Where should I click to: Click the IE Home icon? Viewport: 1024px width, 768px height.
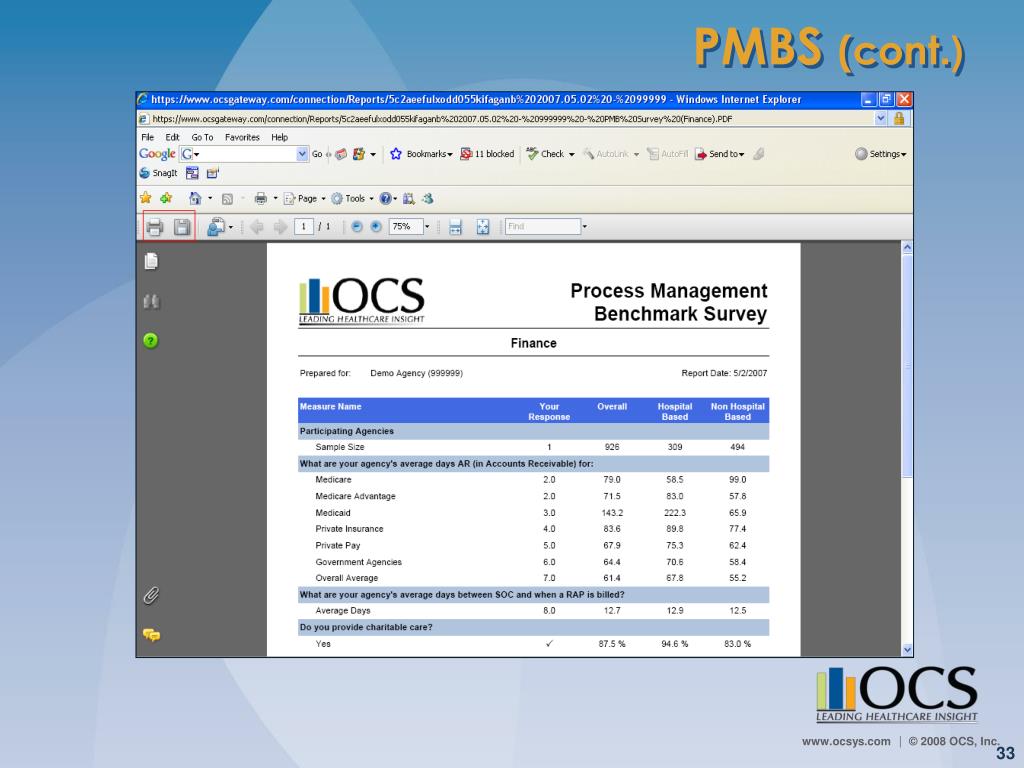(x=195, y=198)
